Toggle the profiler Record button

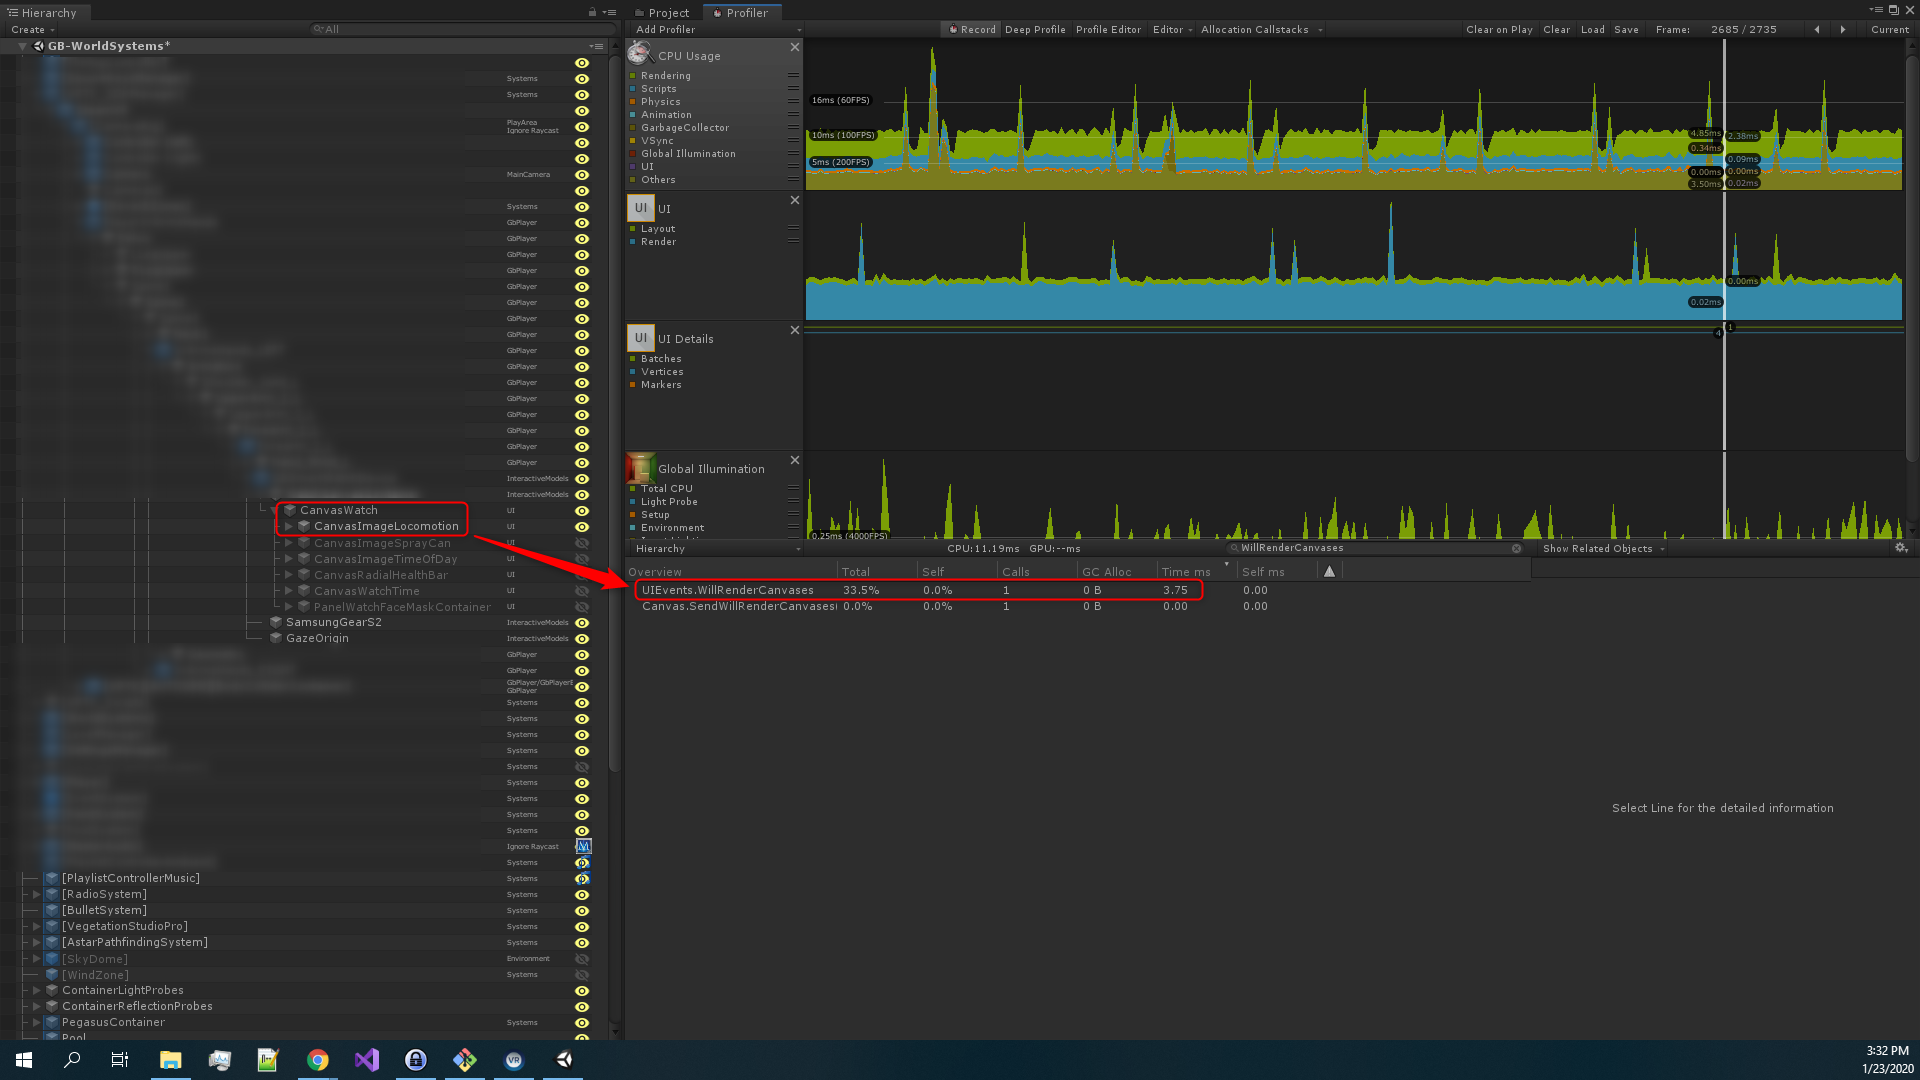click(971, 30)
